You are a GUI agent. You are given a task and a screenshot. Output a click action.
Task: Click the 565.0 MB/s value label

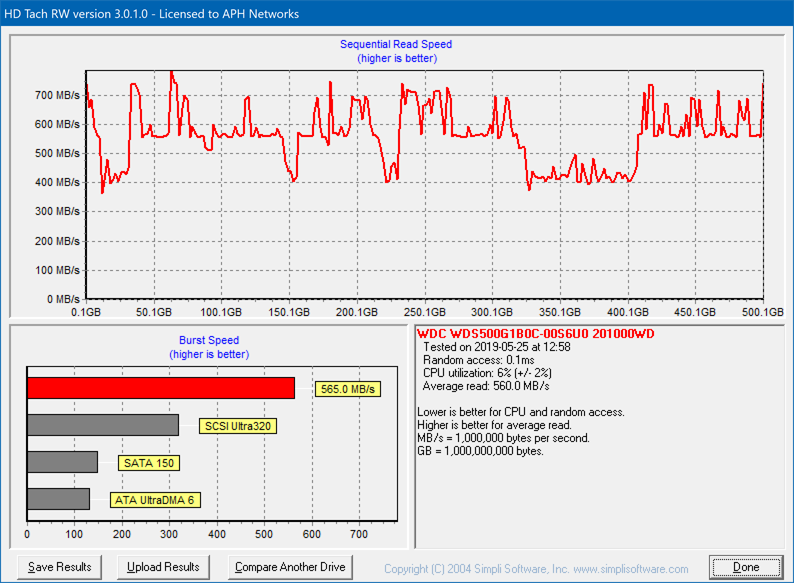click(348, 389)
